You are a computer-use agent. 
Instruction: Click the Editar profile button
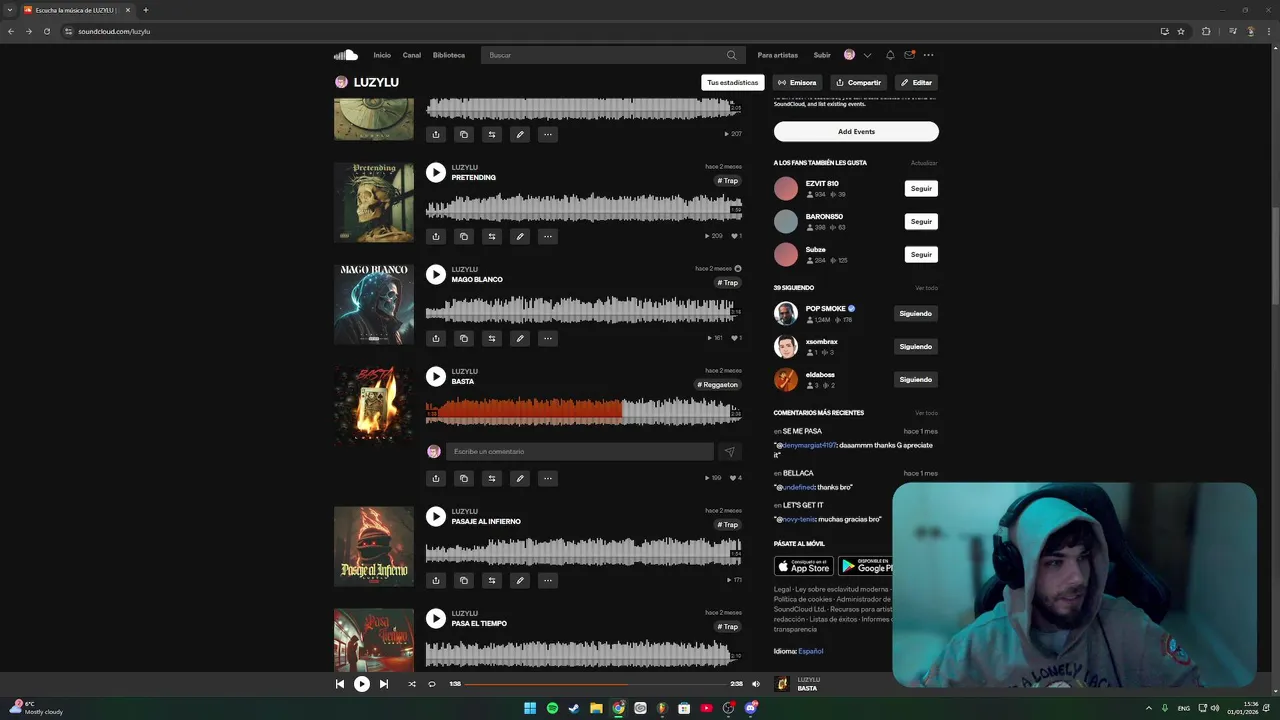tap(916, 82)
